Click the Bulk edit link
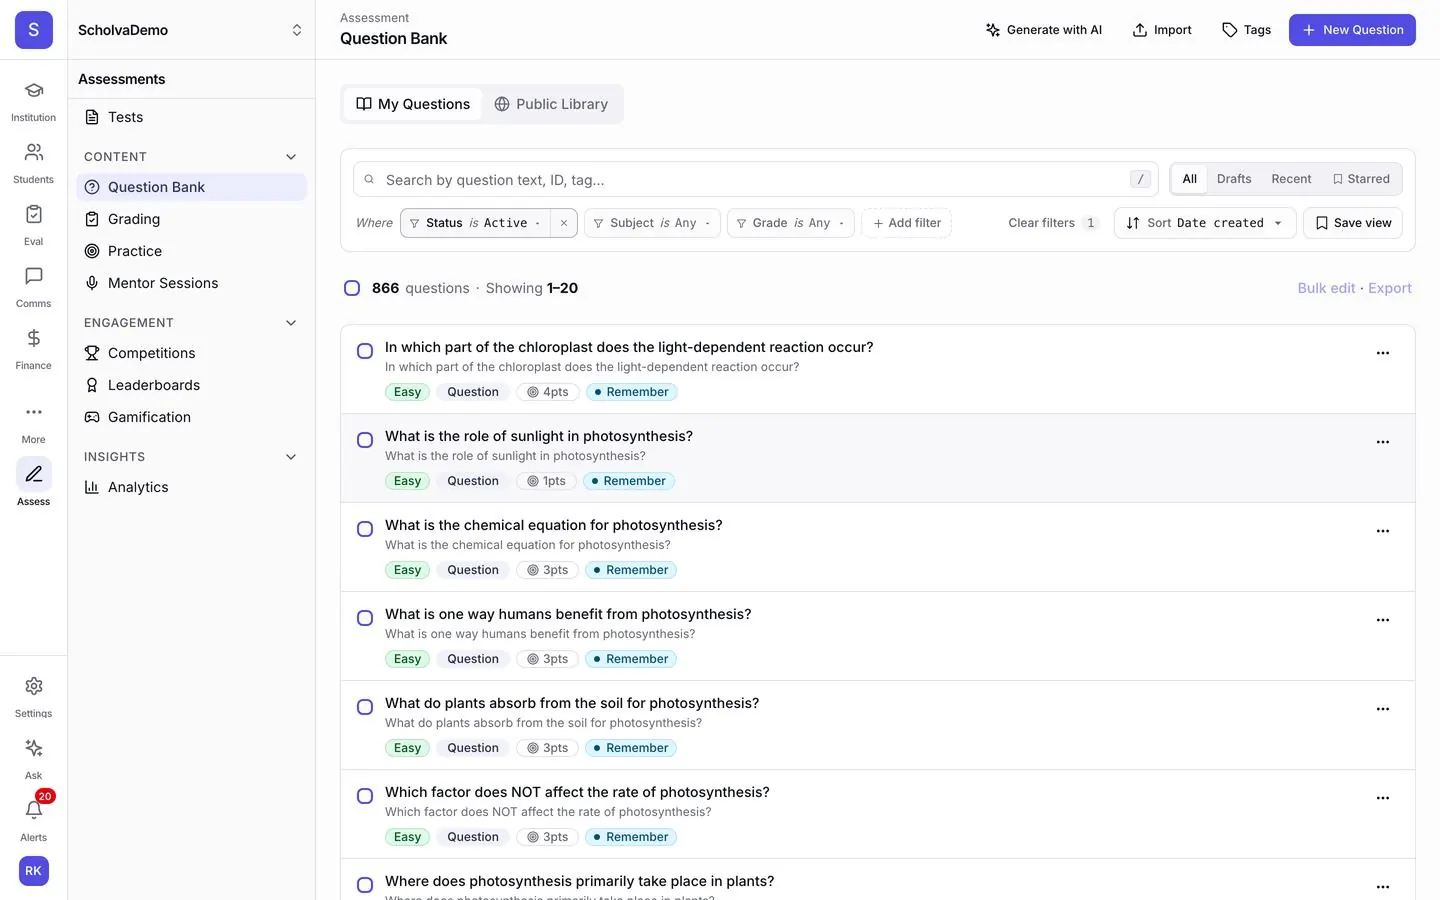The width and height of the screenshot is (1440, 900). point(1326,288)
